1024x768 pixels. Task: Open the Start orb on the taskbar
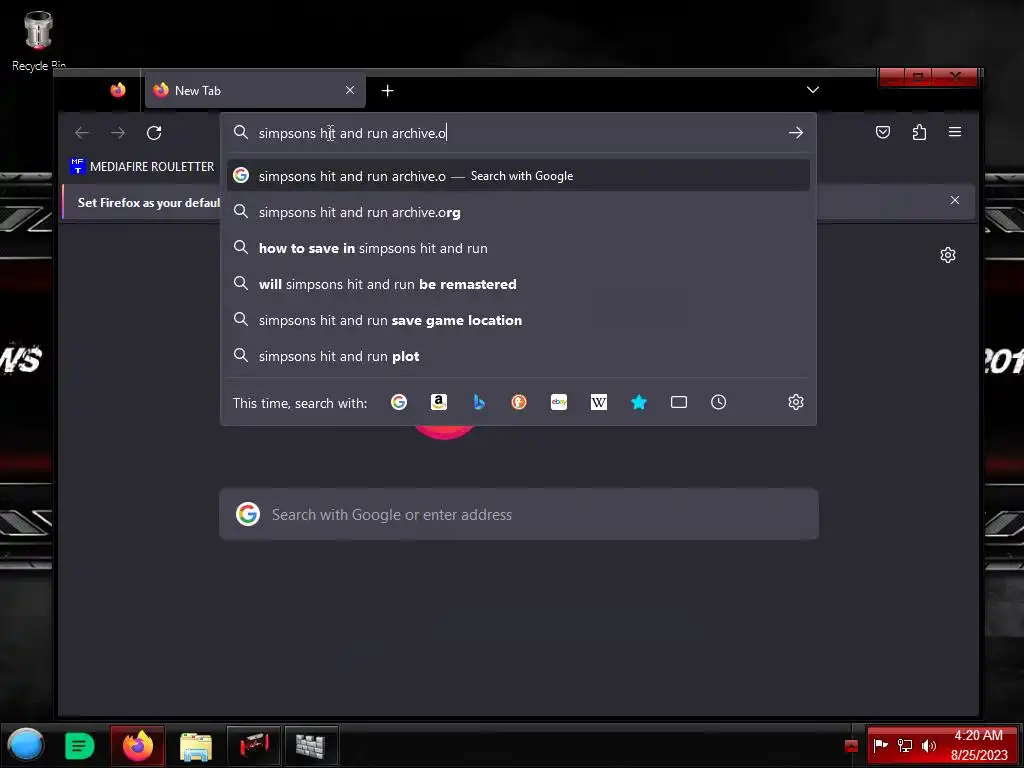(25, 745)
